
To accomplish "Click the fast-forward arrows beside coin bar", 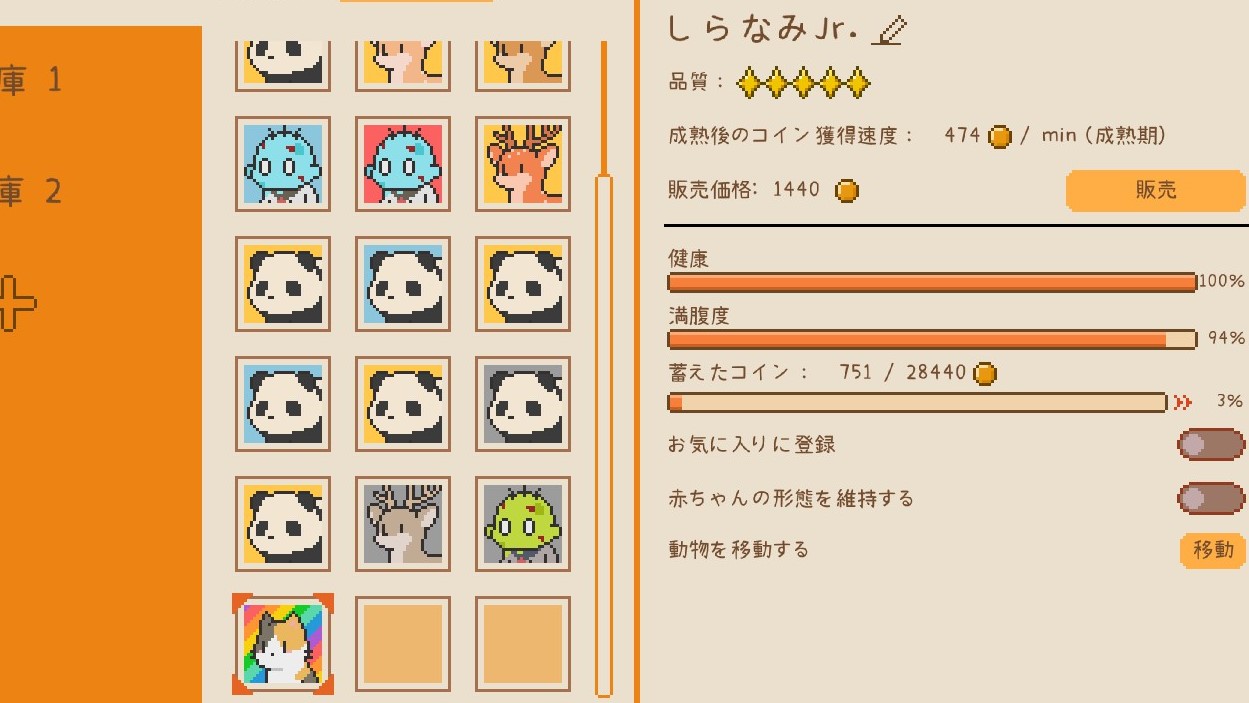I will (1183, 402).
